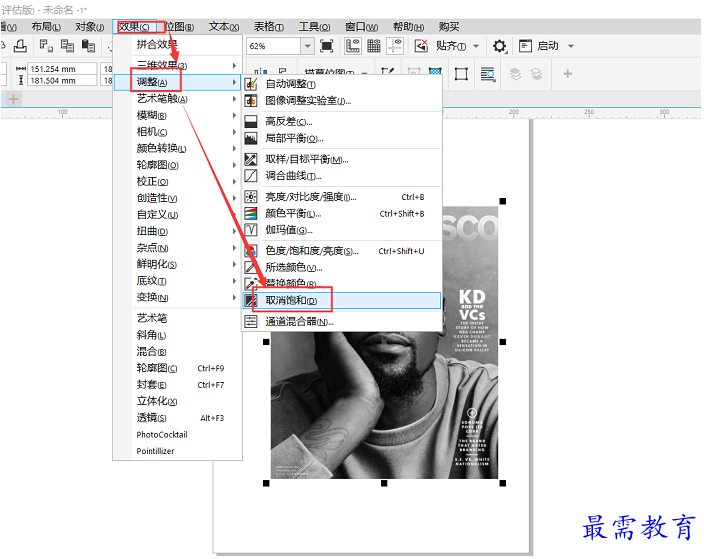Click the width field showing 151.254 mm

point(62,69)
